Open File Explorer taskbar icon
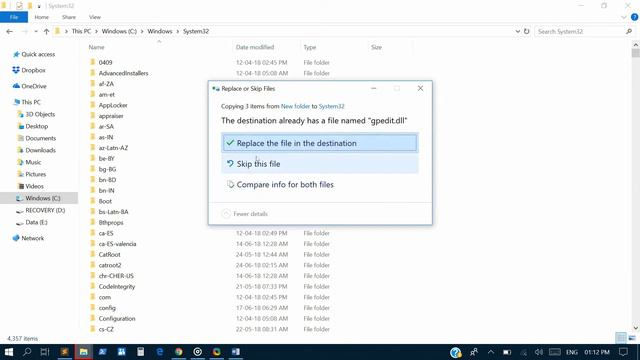This screenshot has height=360, width=640. click(84, 352)
